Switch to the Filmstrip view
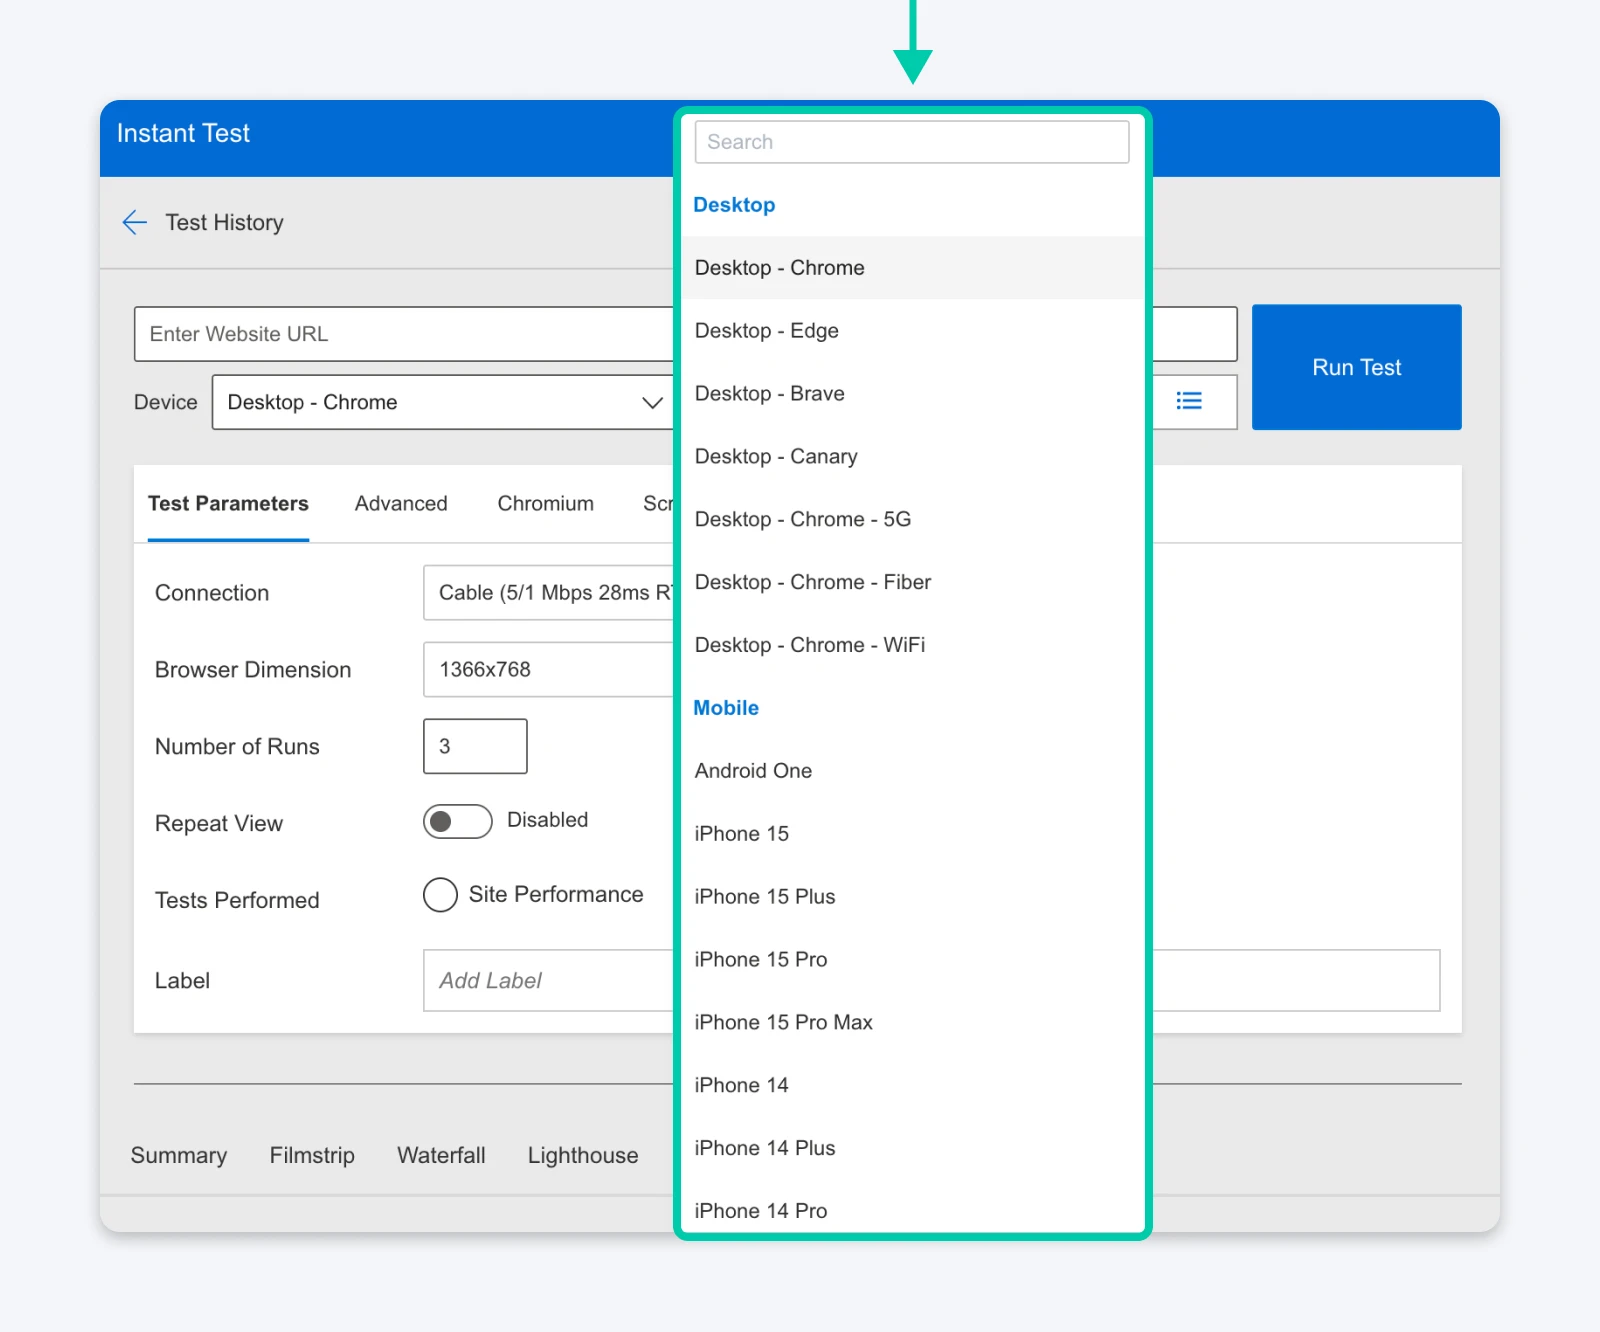This screenshot has width=1600, height=1332. 311,1155
